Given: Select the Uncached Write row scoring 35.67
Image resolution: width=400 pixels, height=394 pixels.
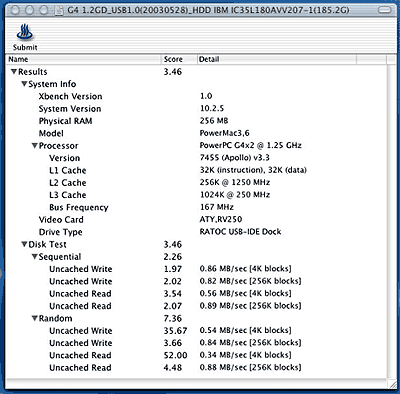Looking at the screenshot, I should click(x=197, y=331).
